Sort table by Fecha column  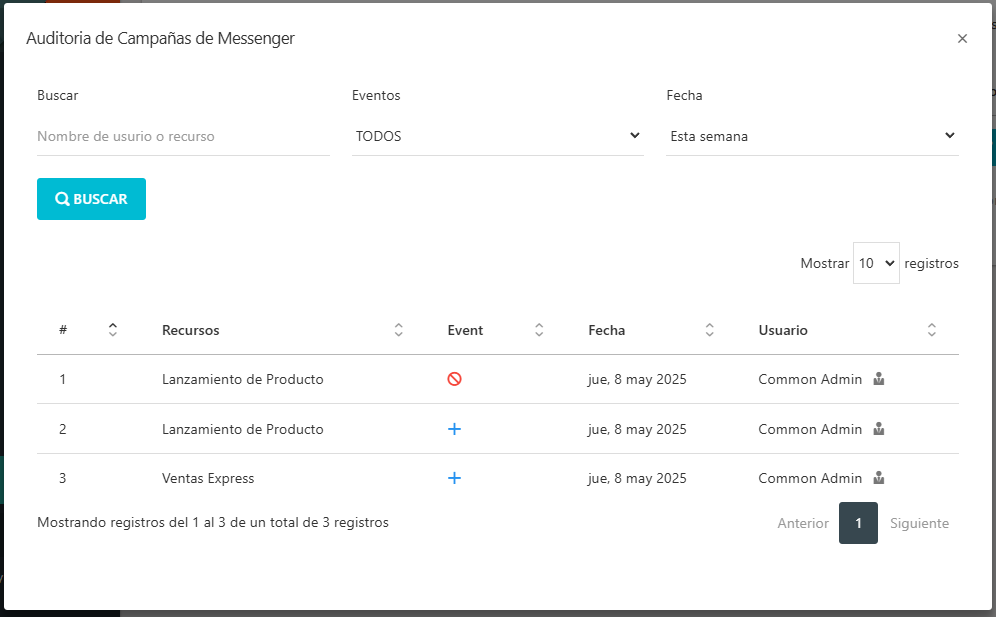tap(710, 330)
